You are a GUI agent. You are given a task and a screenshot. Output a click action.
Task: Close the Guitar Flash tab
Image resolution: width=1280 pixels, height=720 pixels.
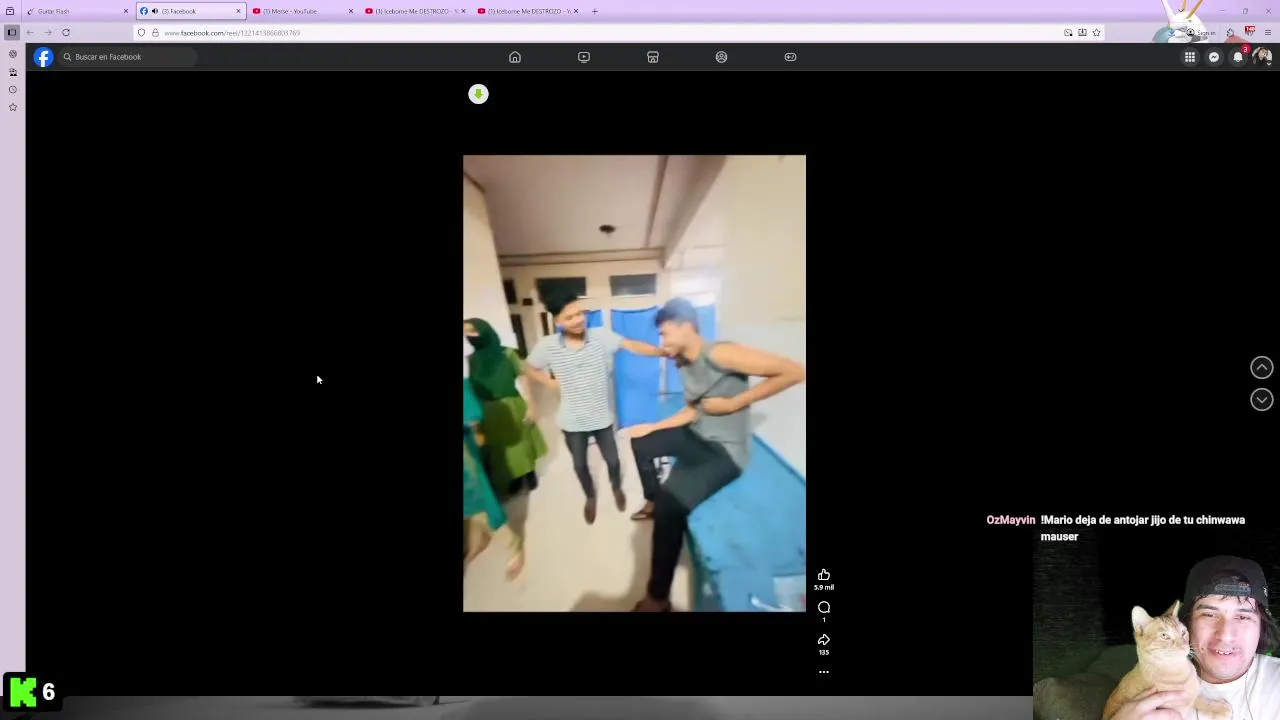coord(126,11)
